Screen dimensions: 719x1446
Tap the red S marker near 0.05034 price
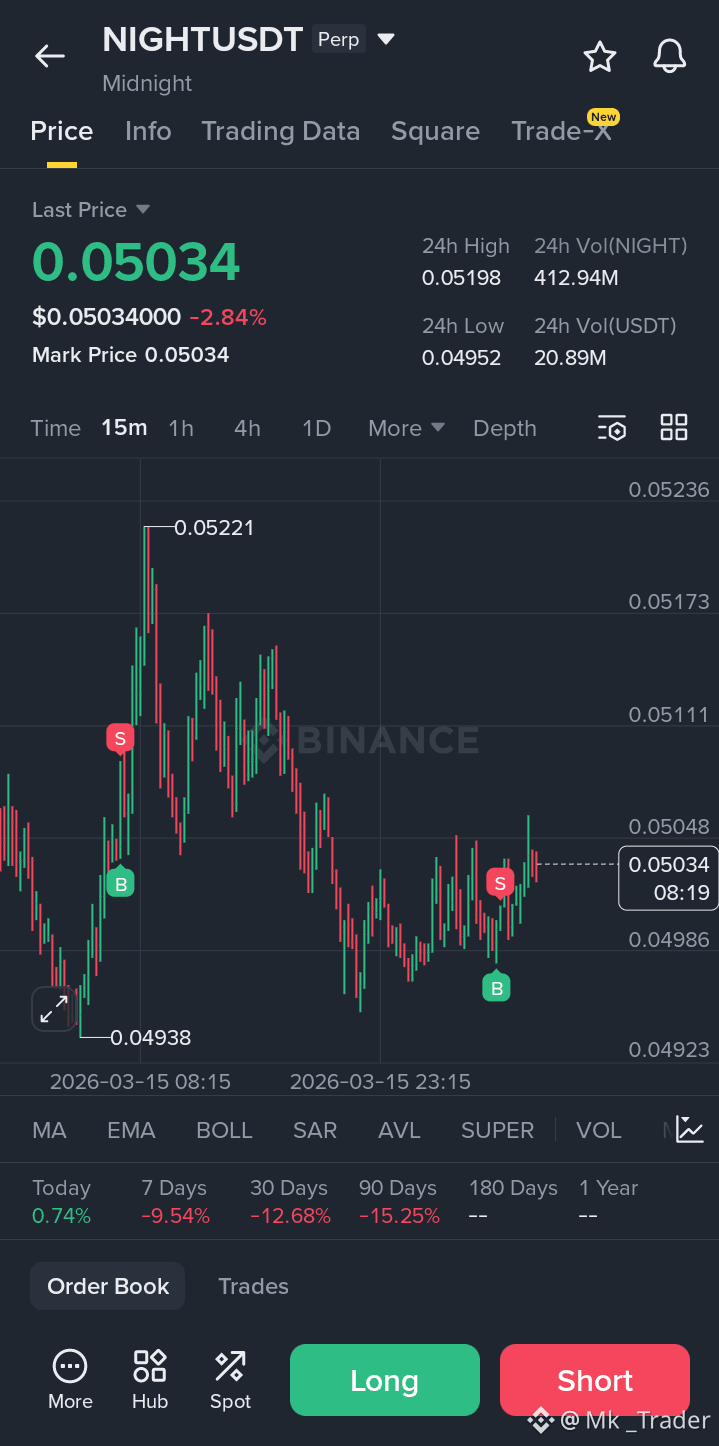pos(499,883)
